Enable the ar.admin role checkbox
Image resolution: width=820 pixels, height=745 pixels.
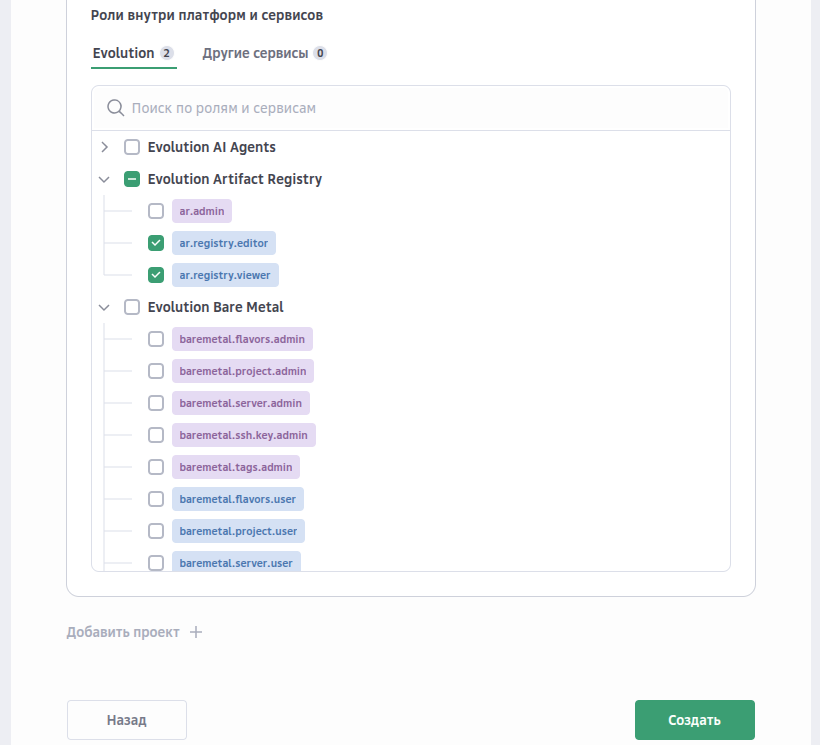[x=156, y=211]
